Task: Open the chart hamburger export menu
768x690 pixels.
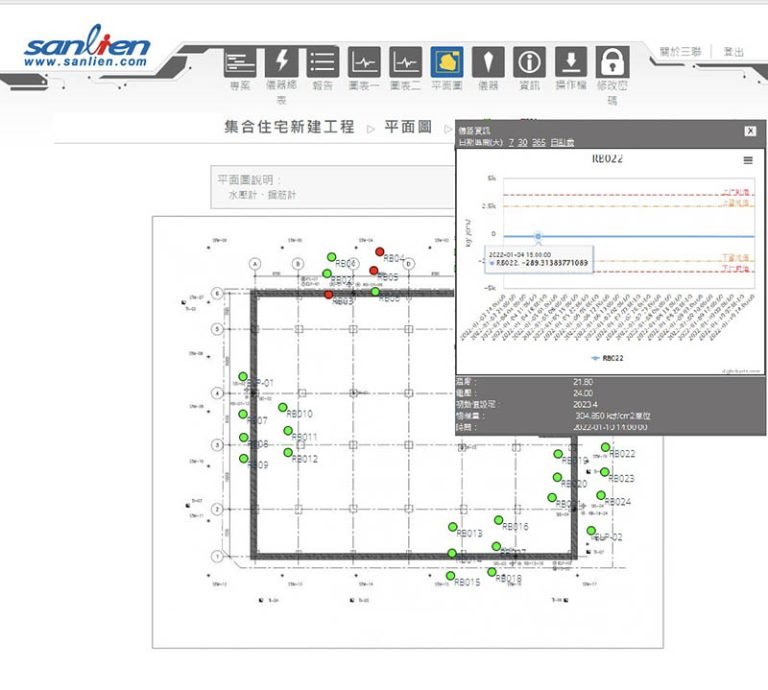Action: tap(748, 160)
